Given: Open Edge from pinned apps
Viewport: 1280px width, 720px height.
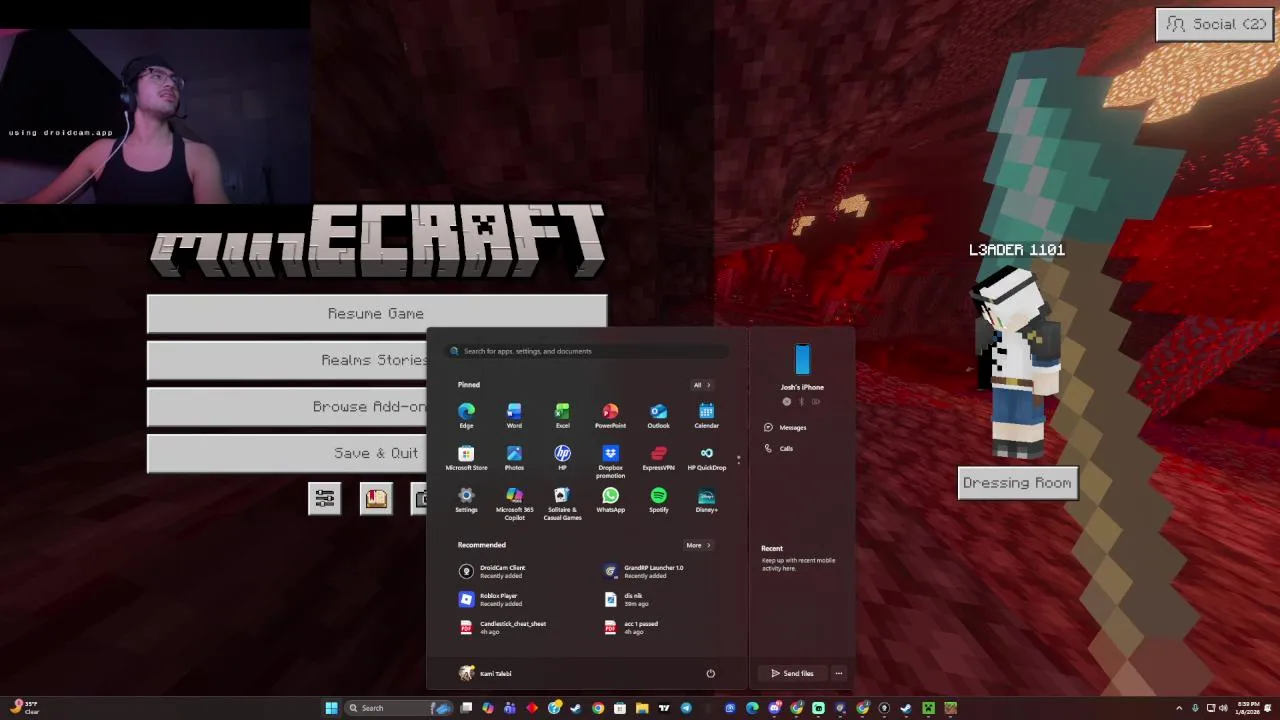Looking at the screenshot, I should (466, 415).
